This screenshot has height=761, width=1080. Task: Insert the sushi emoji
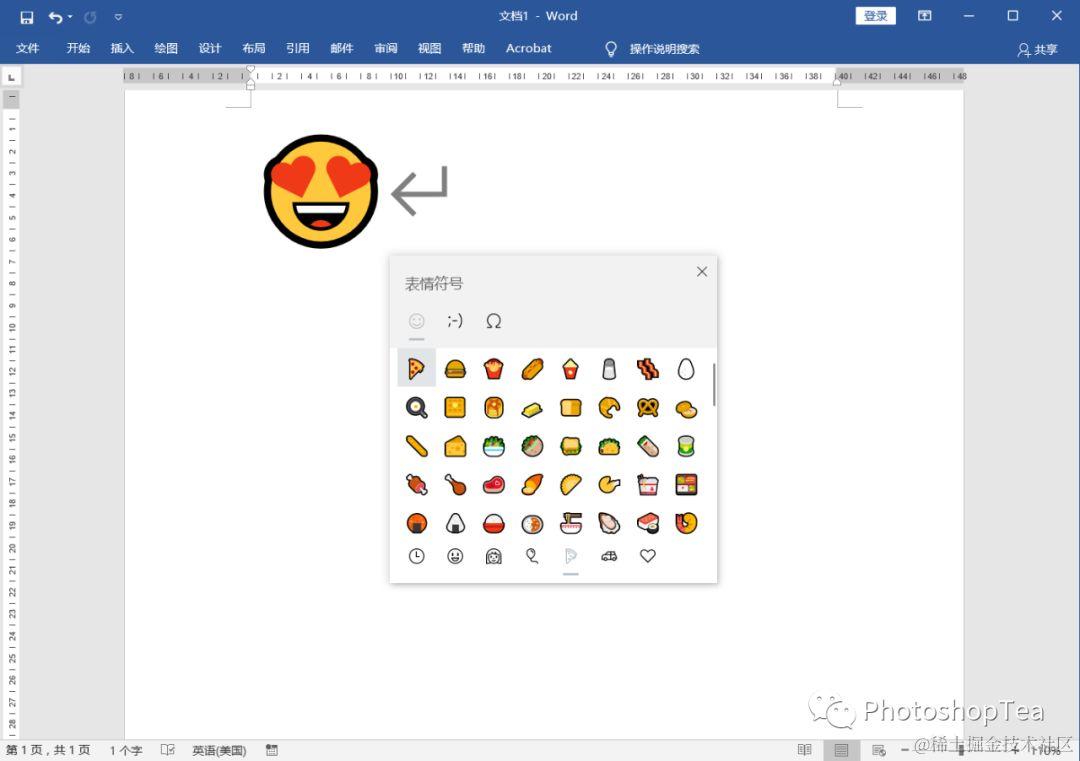(647, 523)
